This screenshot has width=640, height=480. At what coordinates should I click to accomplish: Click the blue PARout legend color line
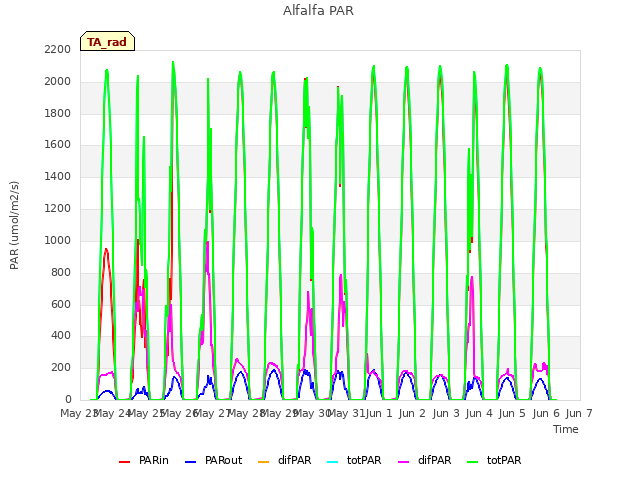[191, 462]
